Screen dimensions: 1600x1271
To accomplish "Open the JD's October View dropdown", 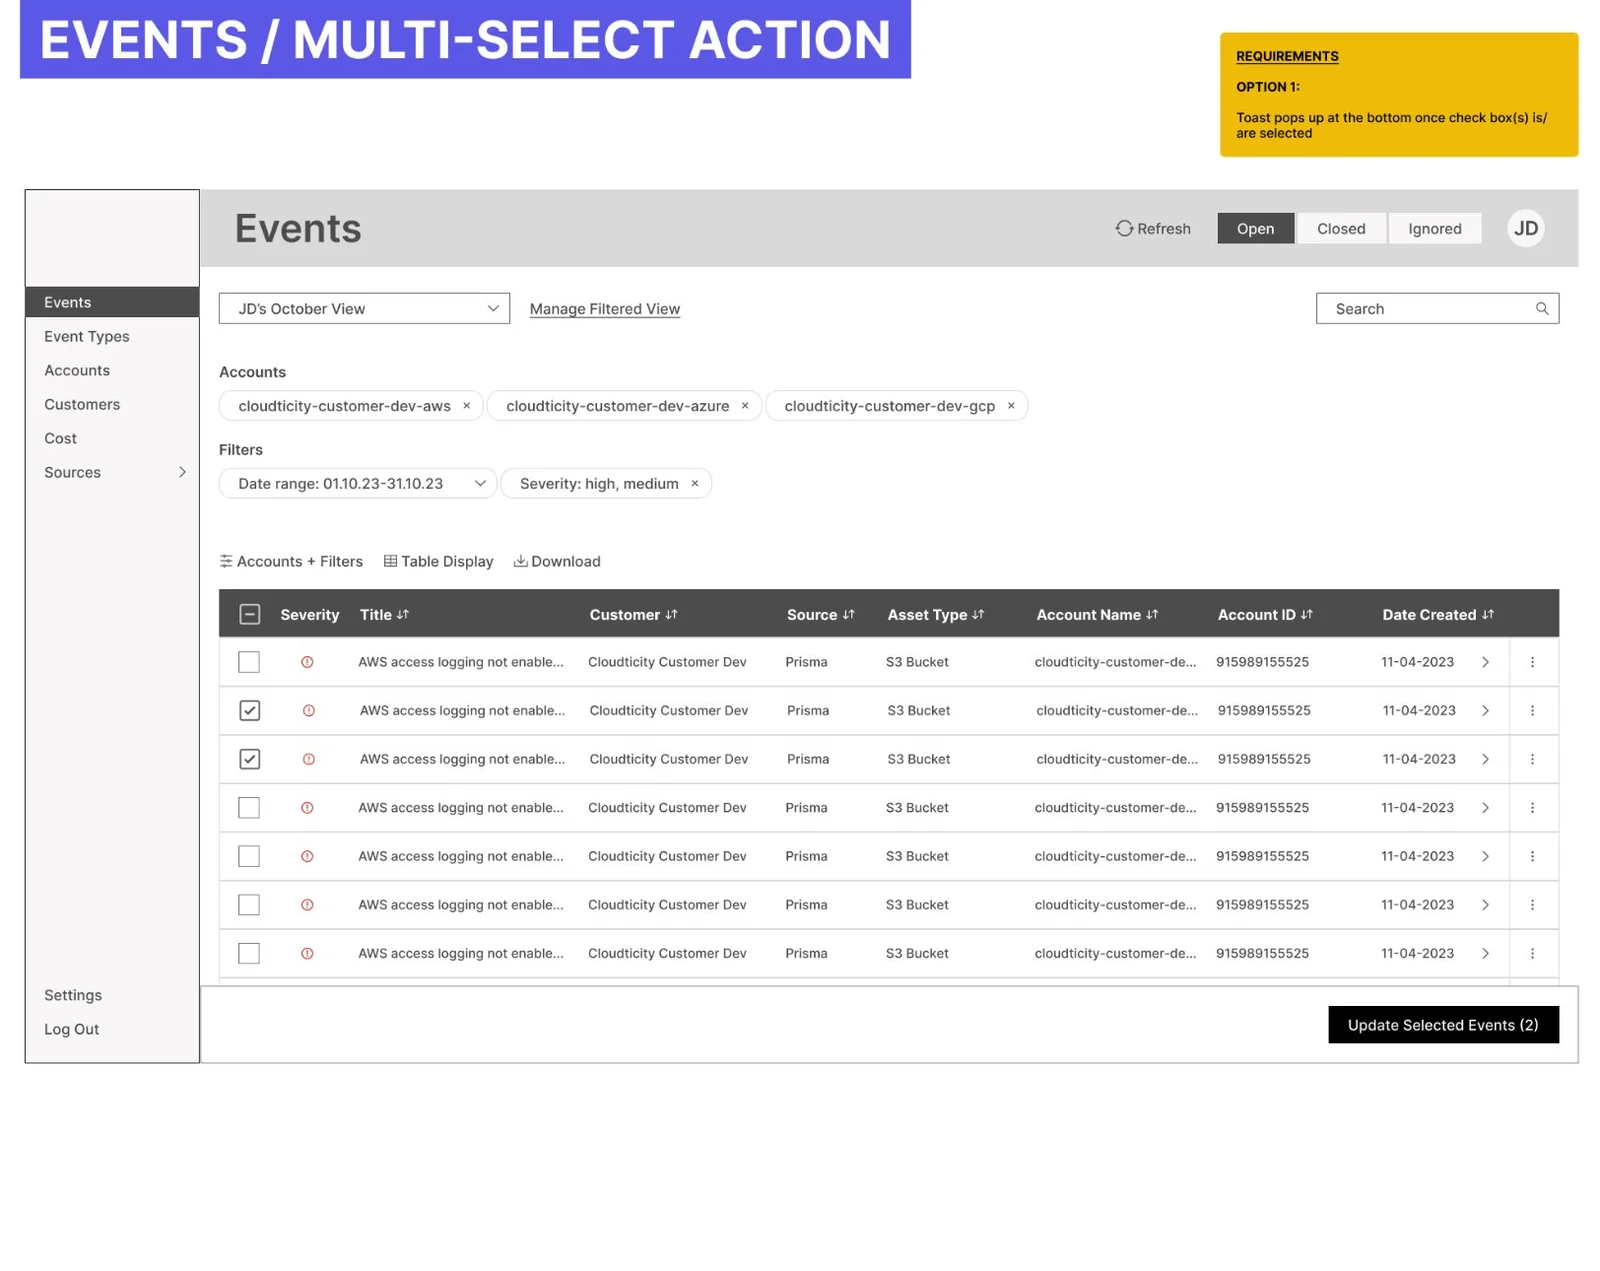I will coord(364,309).
